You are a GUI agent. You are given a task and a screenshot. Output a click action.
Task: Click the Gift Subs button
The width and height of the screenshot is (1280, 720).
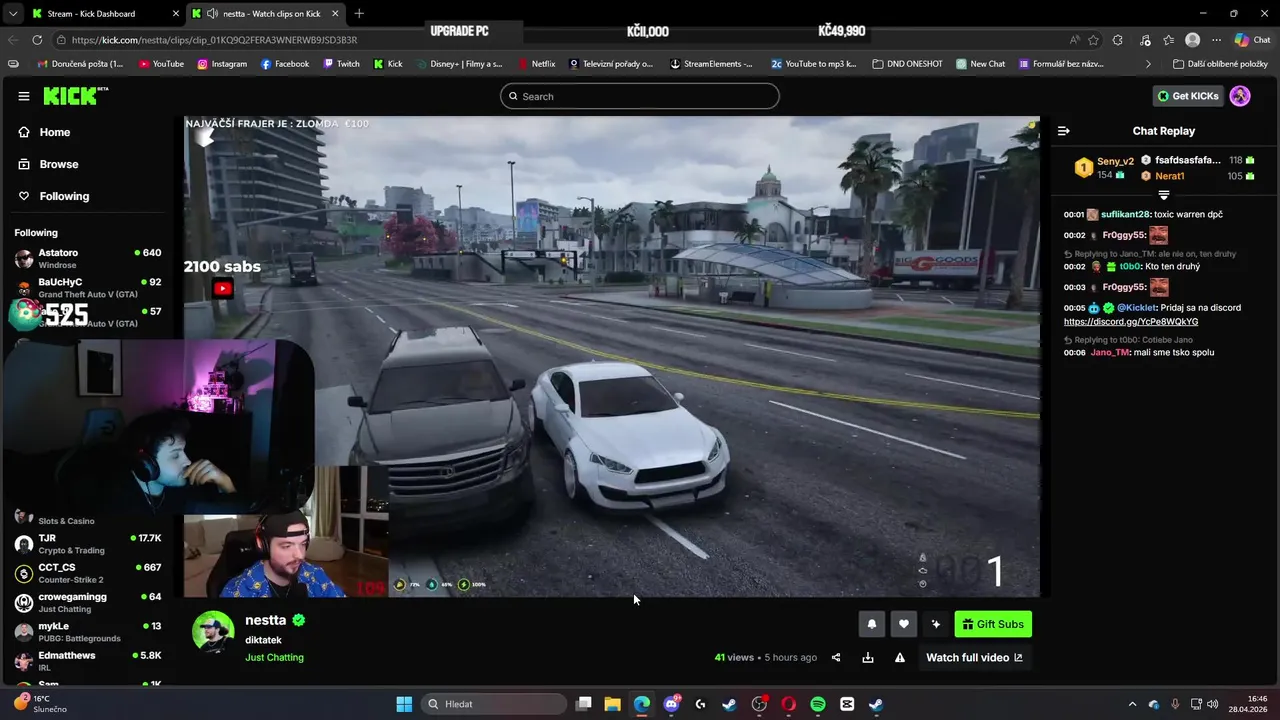coord(993,624)
